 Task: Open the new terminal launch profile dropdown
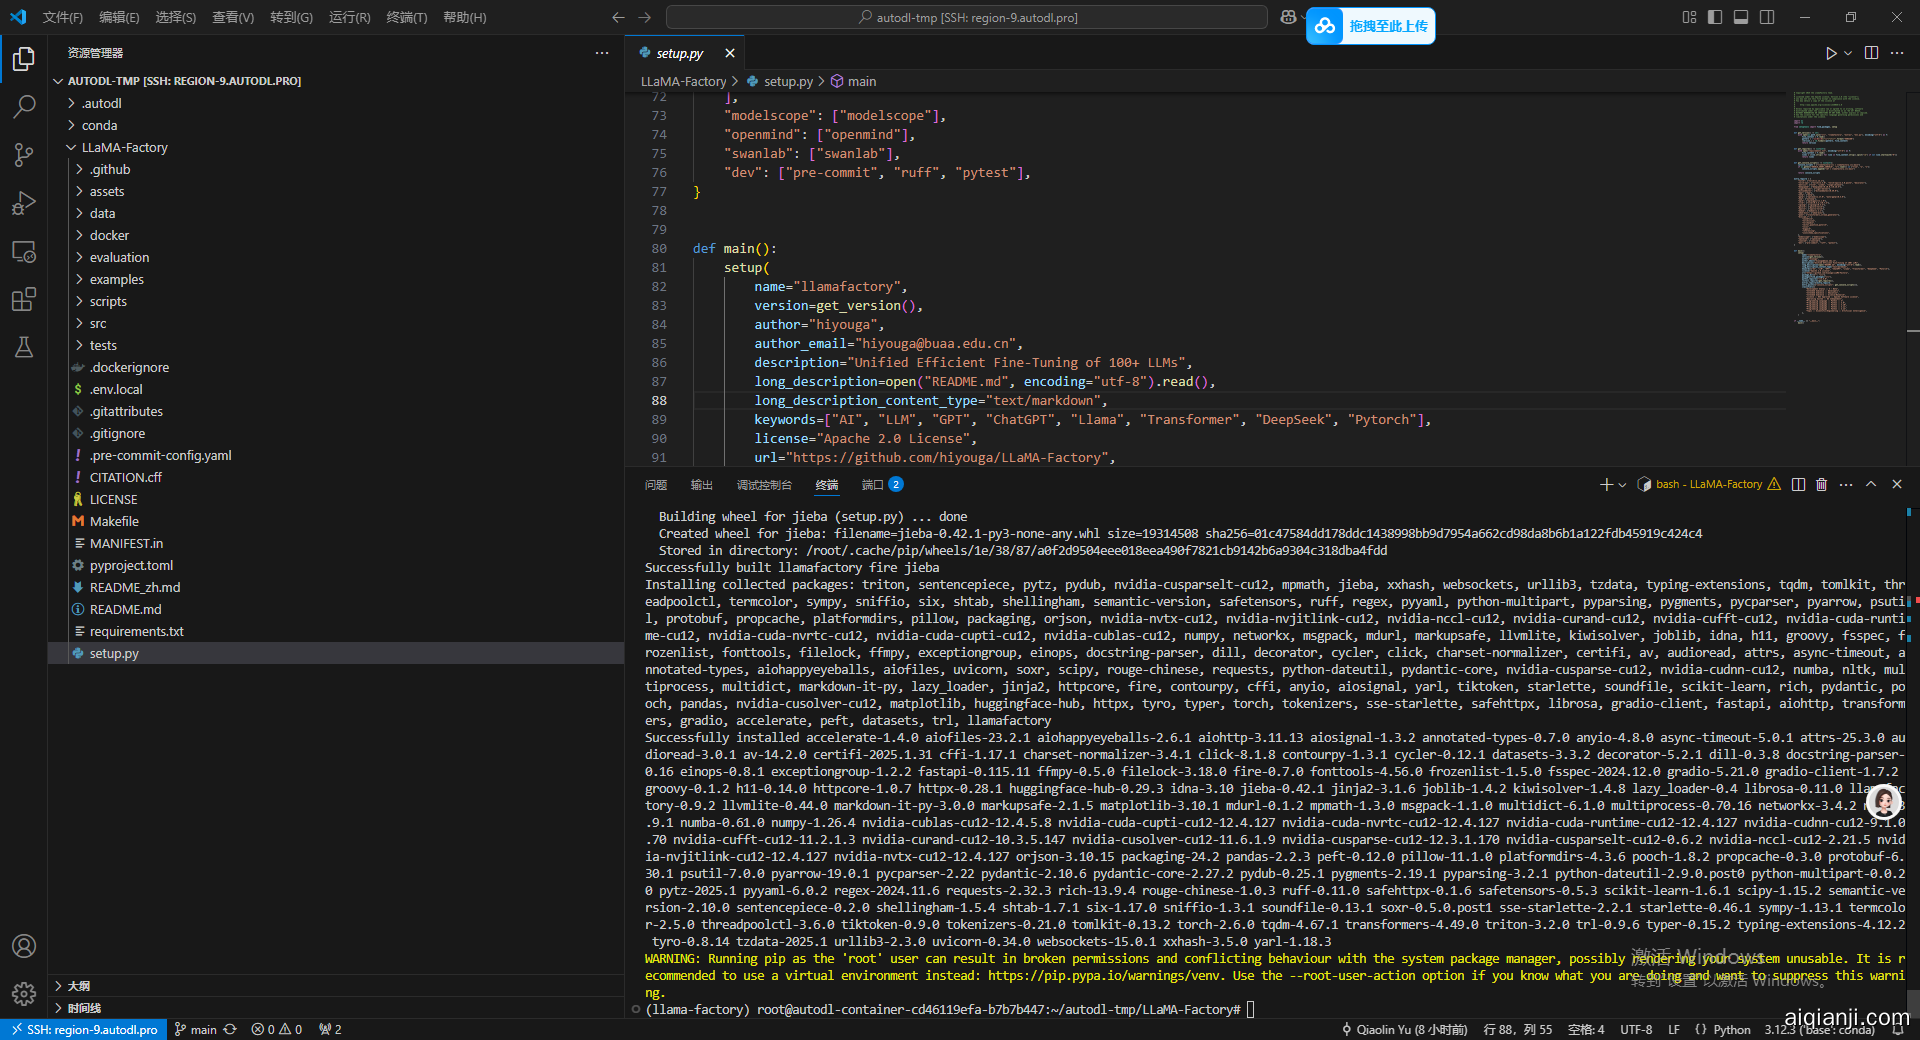click(1622, 484)
